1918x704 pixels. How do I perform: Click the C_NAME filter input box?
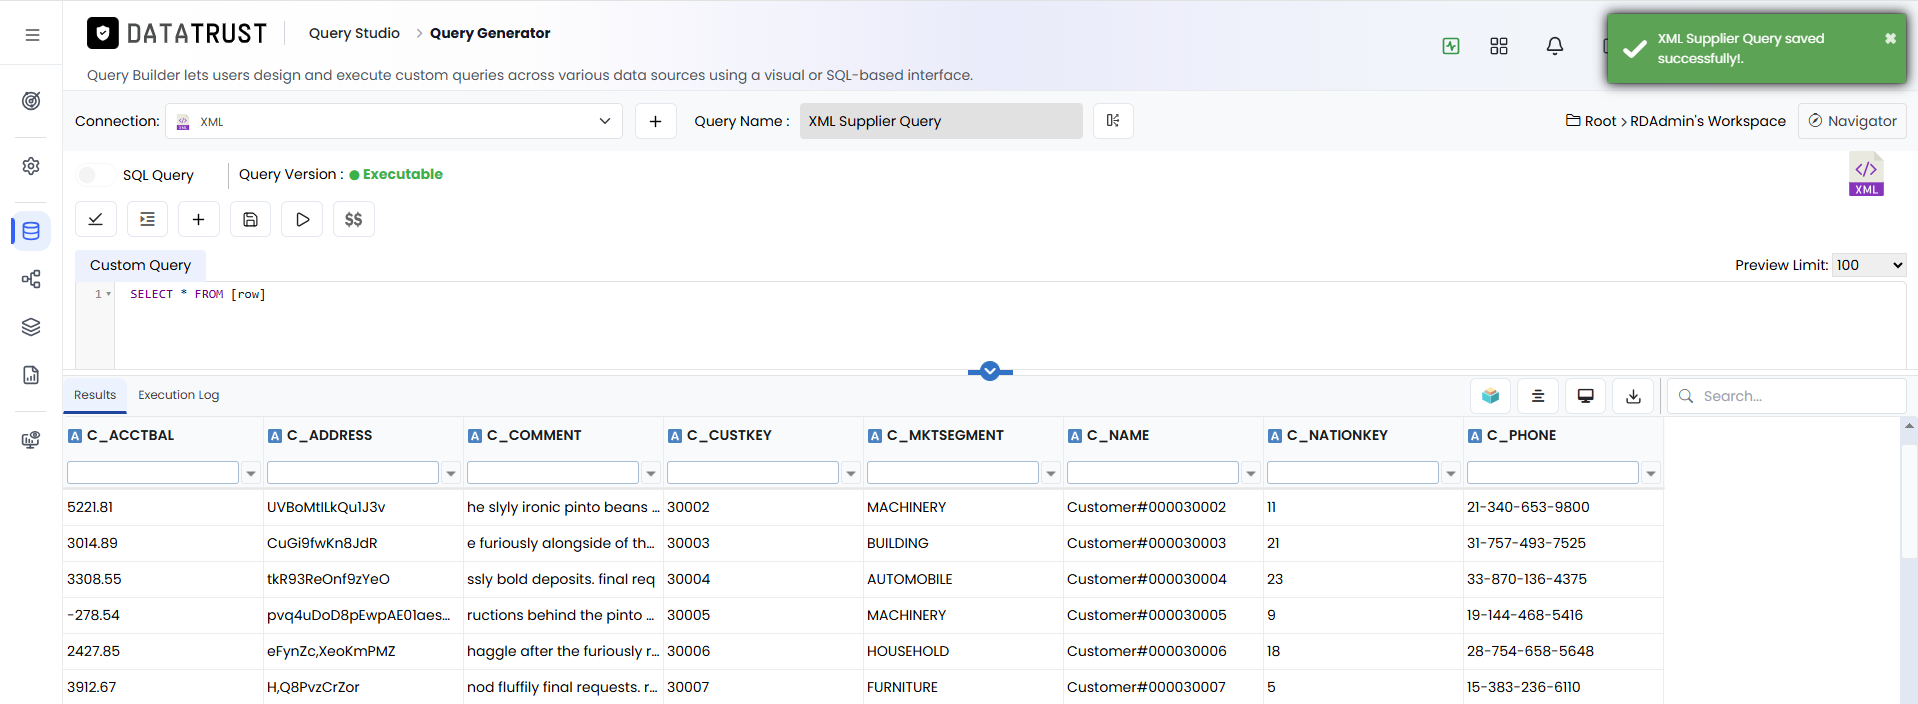(1153, 473)
